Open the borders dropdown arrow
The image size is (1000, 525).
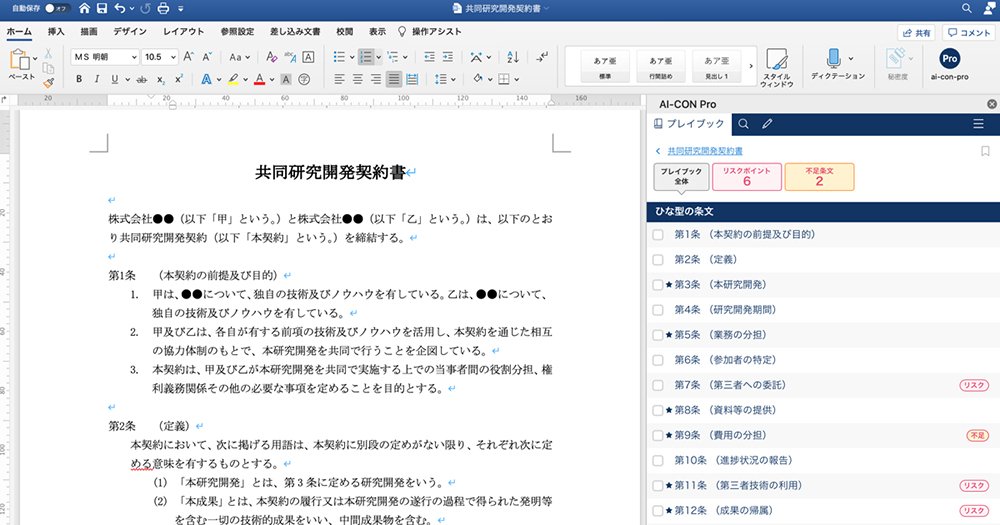[517, 80]
